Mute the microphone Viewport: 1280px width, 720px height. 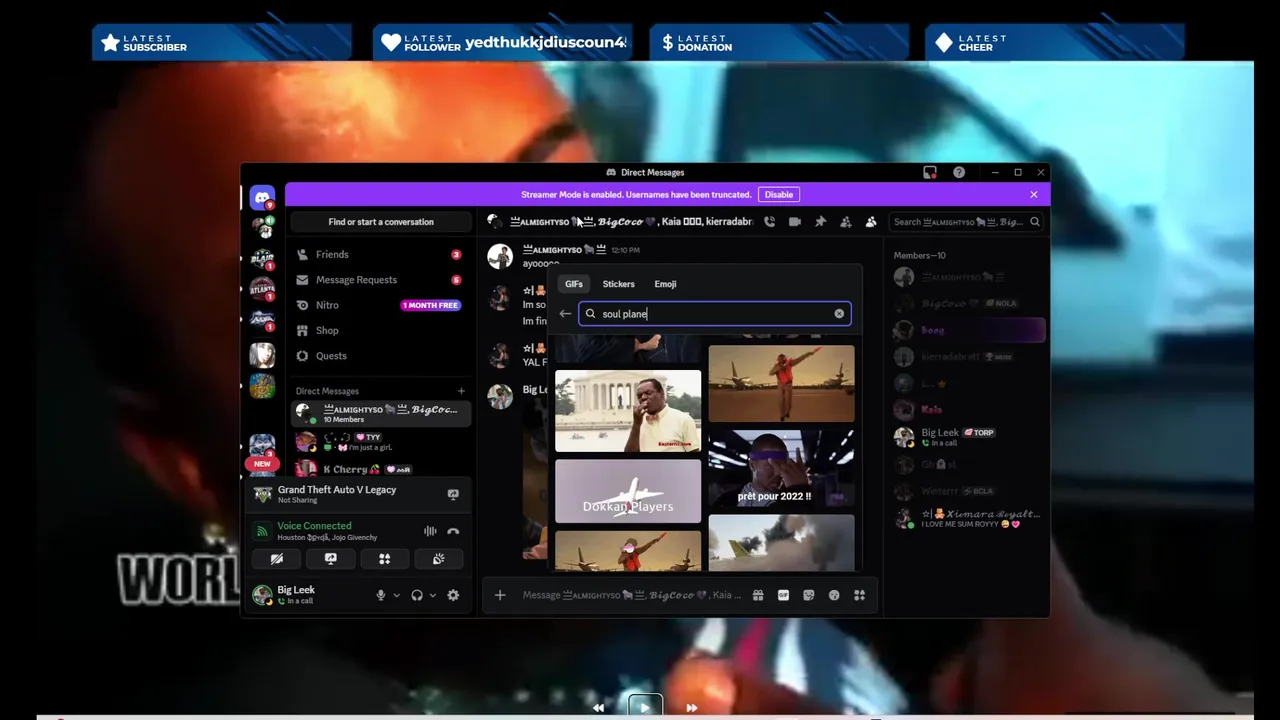point(380,595)
